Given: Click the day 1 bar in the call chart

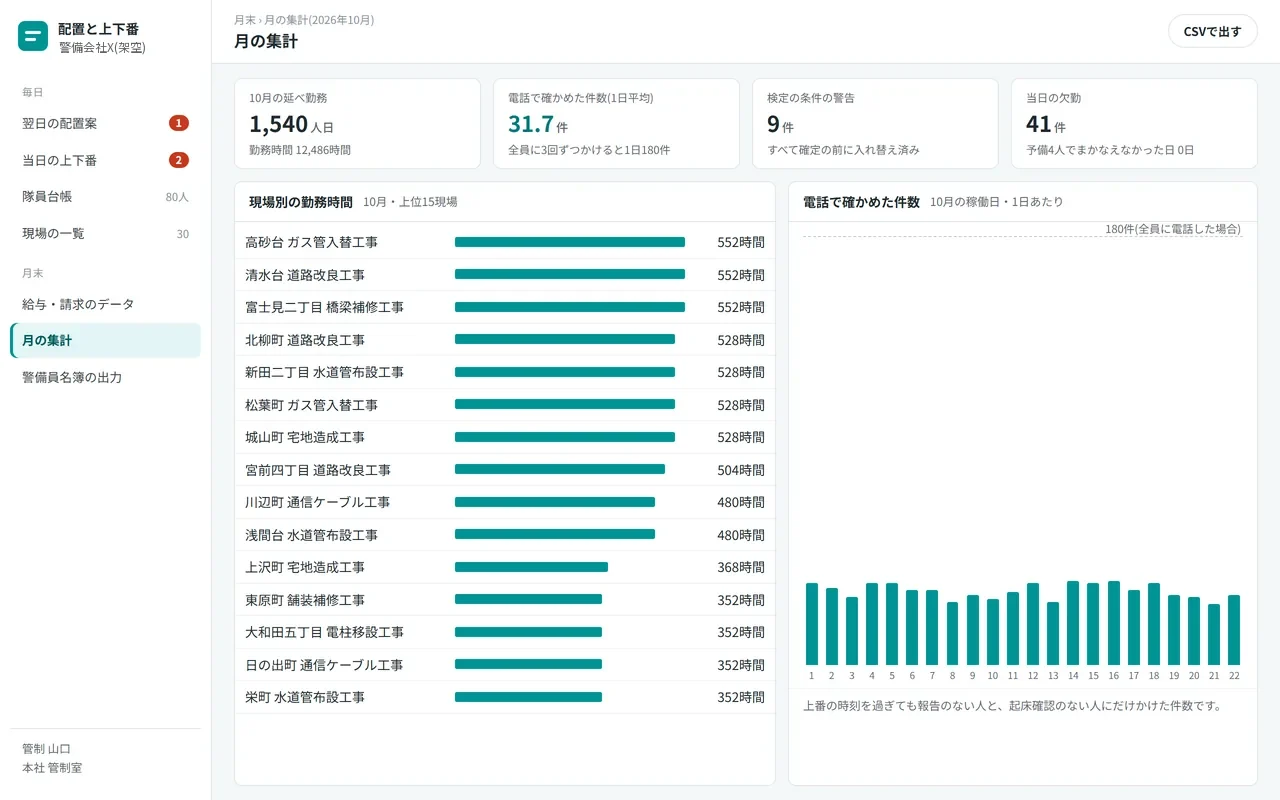Looking at the screenshot, I should 812,624.
